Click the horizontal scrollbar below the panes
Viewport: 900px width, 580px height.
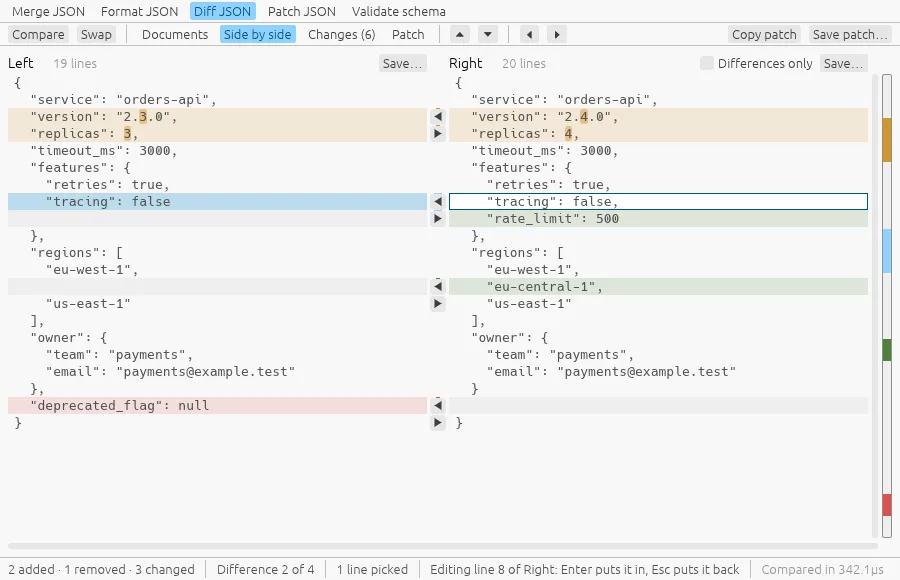(443, 546)
